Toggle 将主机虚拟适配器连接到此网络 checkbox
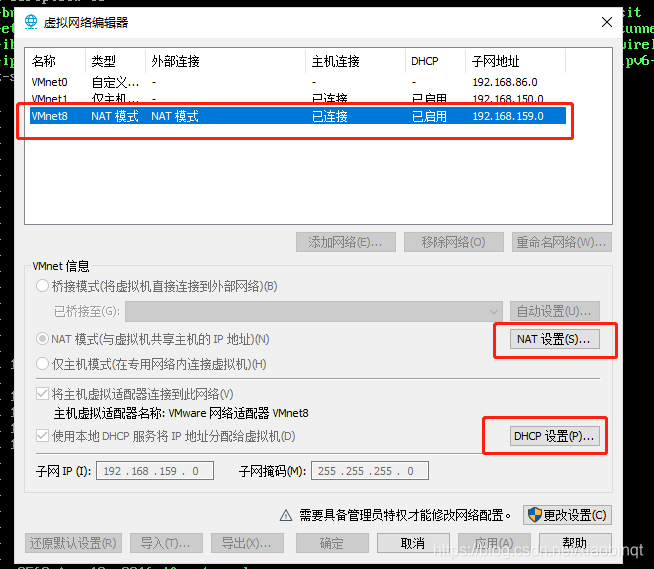Screen dimensions: 654x569 click(x=42, y=394)
